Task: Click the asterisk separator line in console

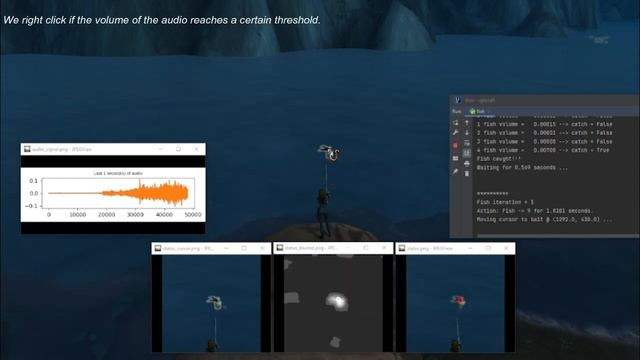Action: (492, 193)
